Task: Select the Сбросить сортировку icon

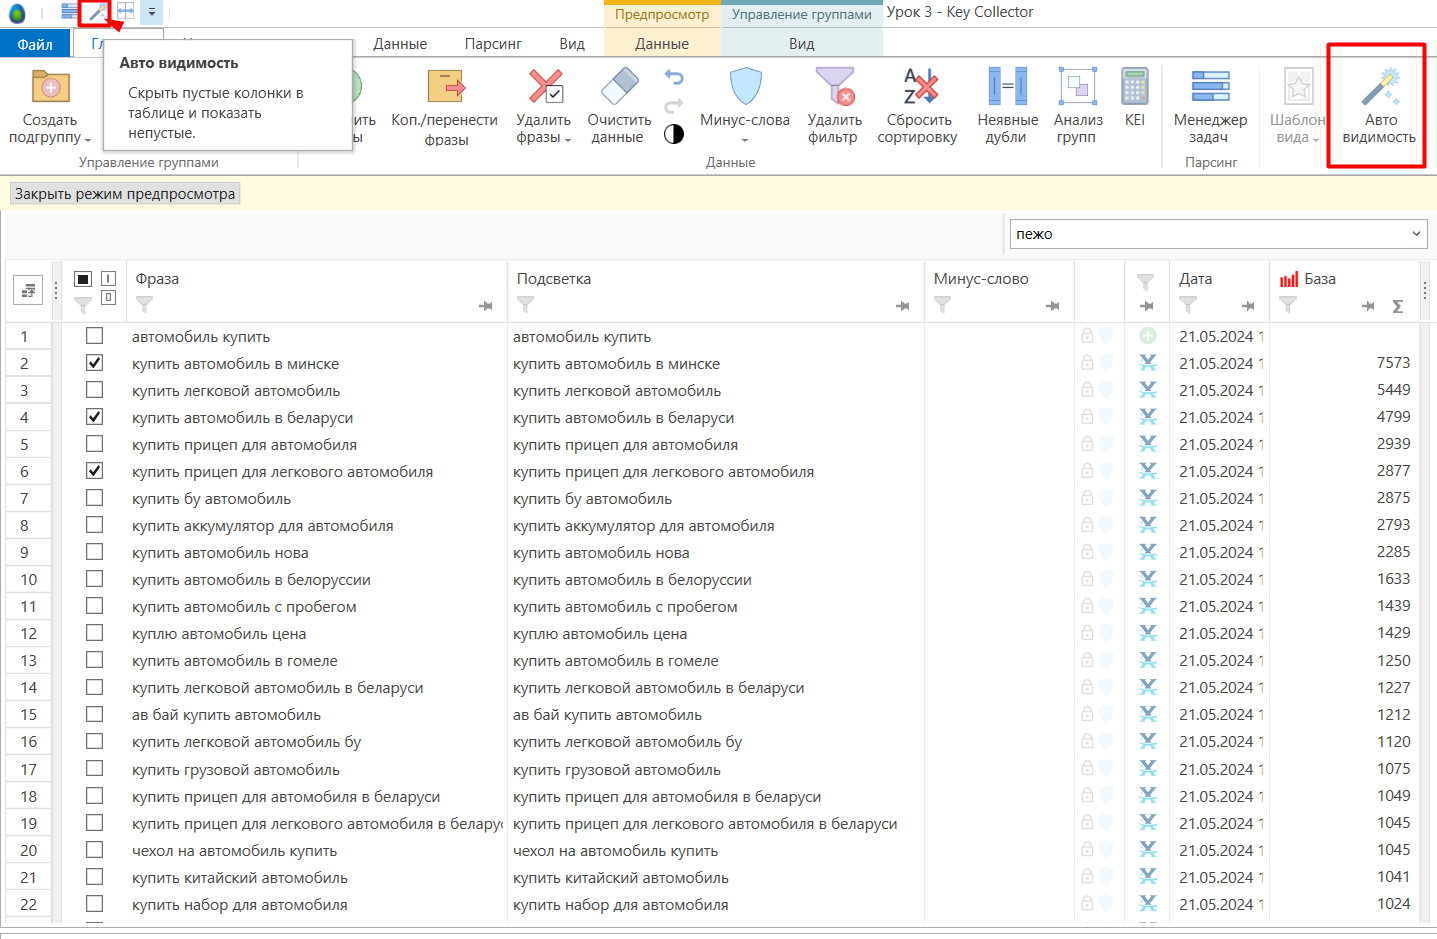Action: click(920, 87)
